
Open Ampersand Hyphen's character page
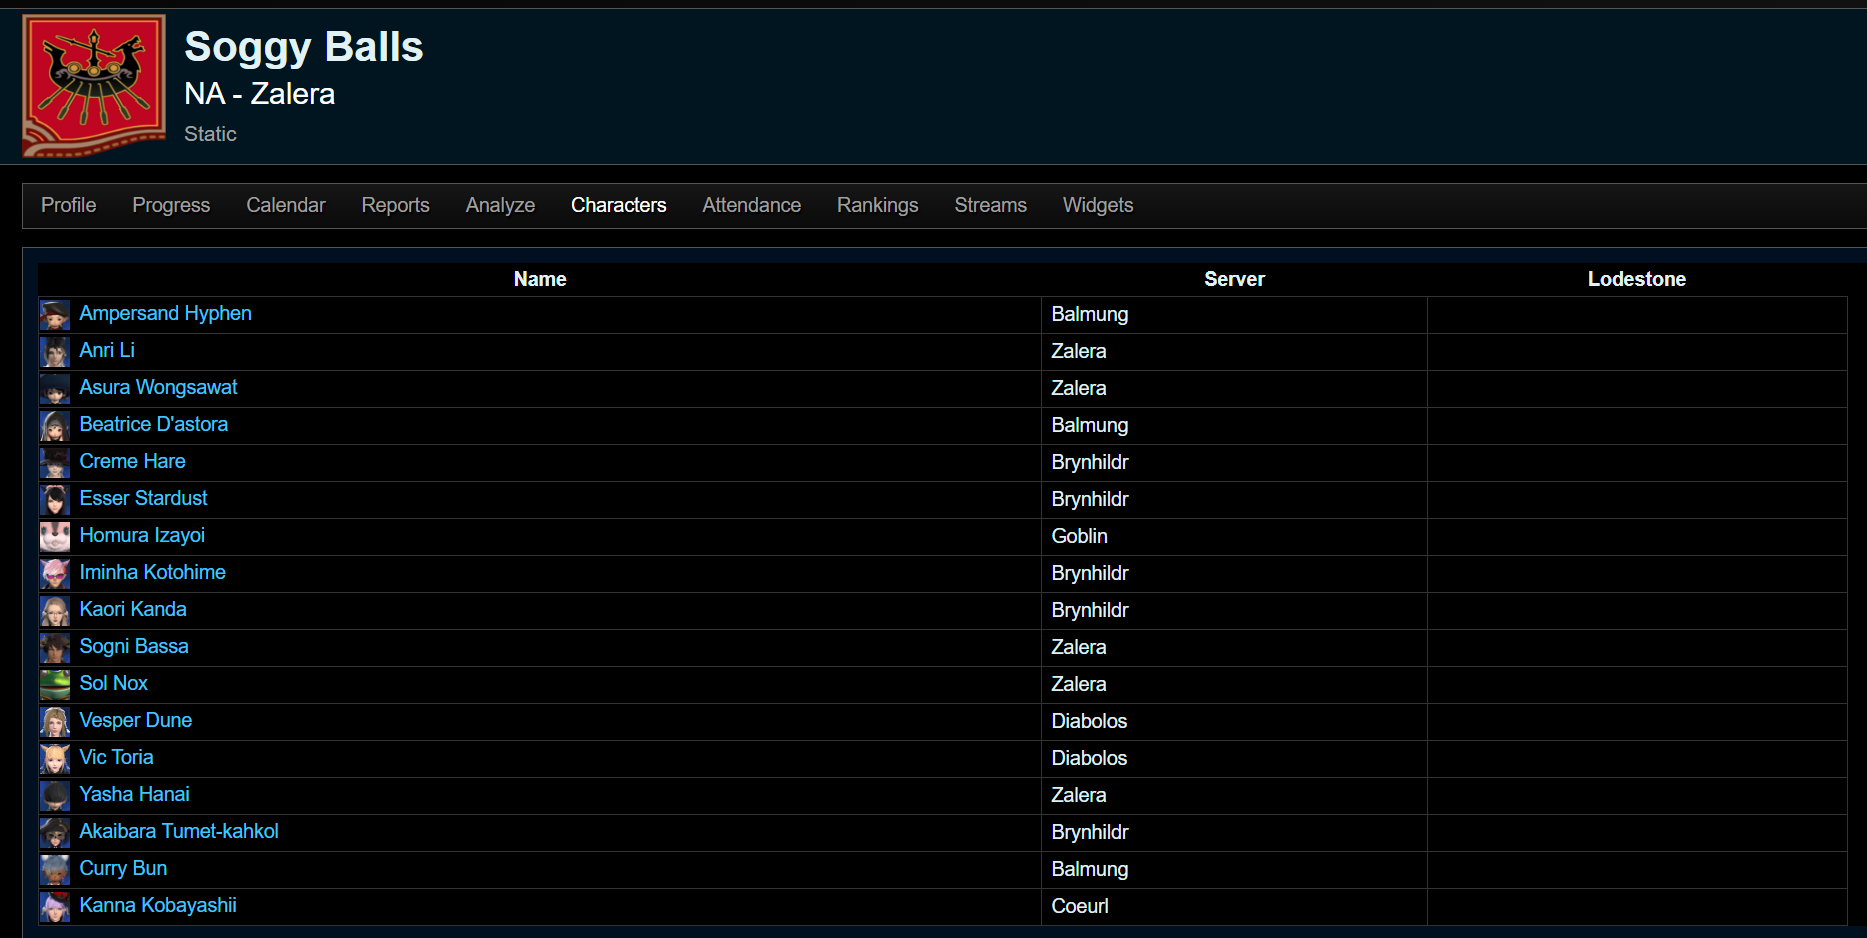[x=166, y=313]
